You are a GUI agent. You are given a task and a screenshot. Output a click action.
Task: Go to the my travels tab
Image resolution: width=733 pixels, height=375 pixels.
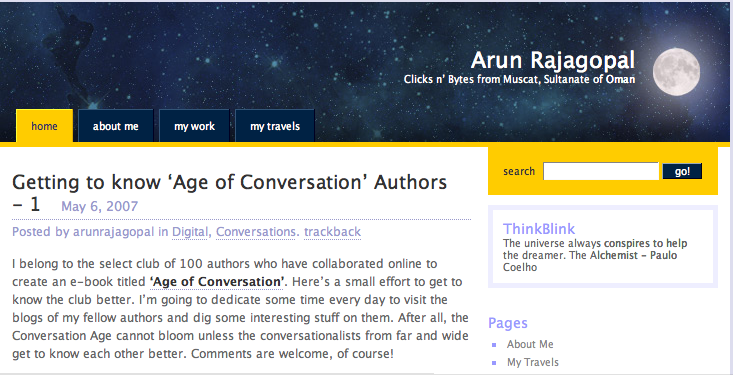point(275,126)
